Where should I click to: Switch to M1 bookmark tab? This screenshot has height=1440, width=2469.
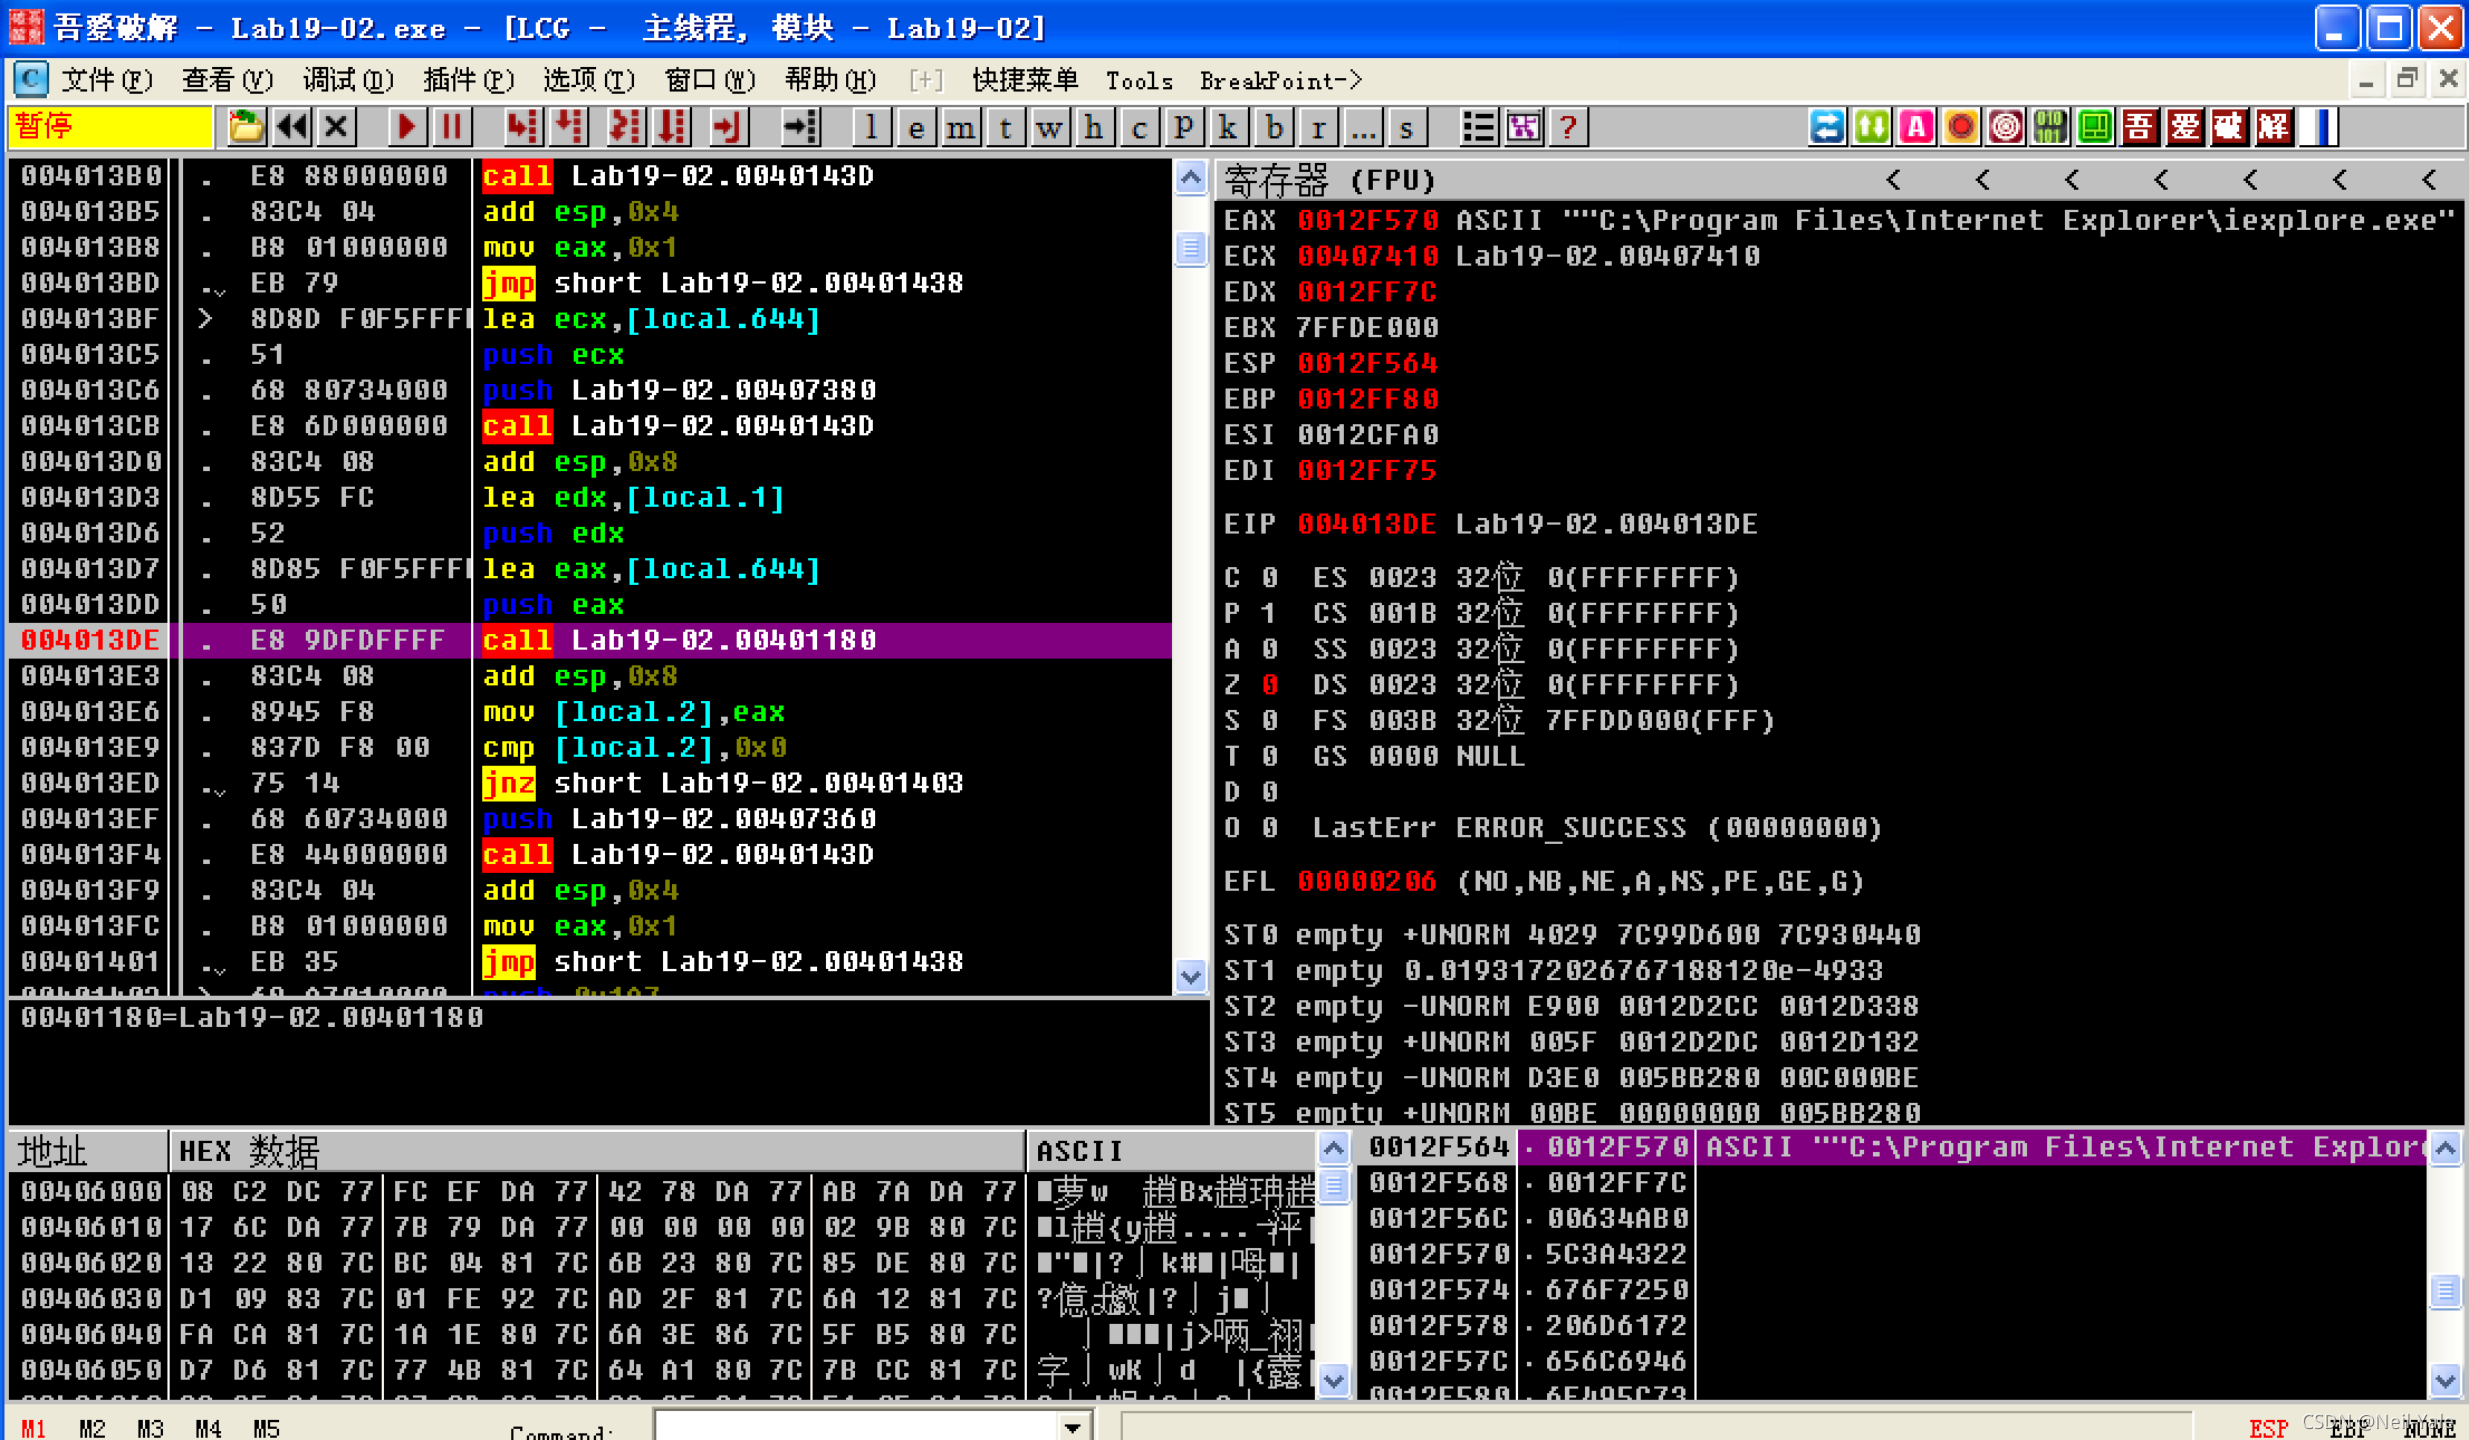pos(33,1428)
